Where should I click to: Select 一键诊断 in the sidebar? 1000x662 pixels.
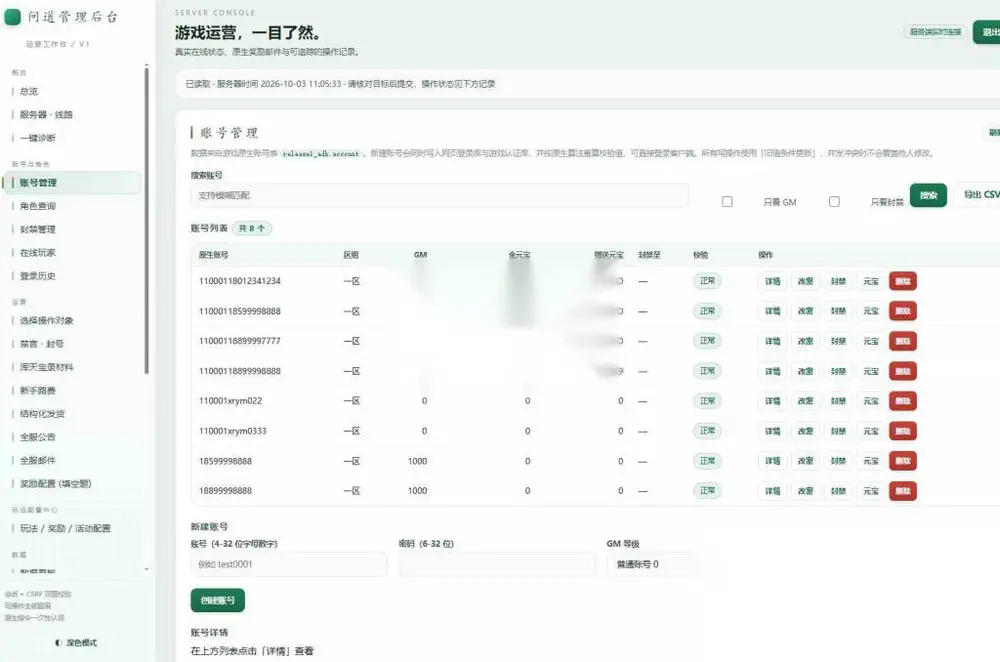(x=38, y=138)
